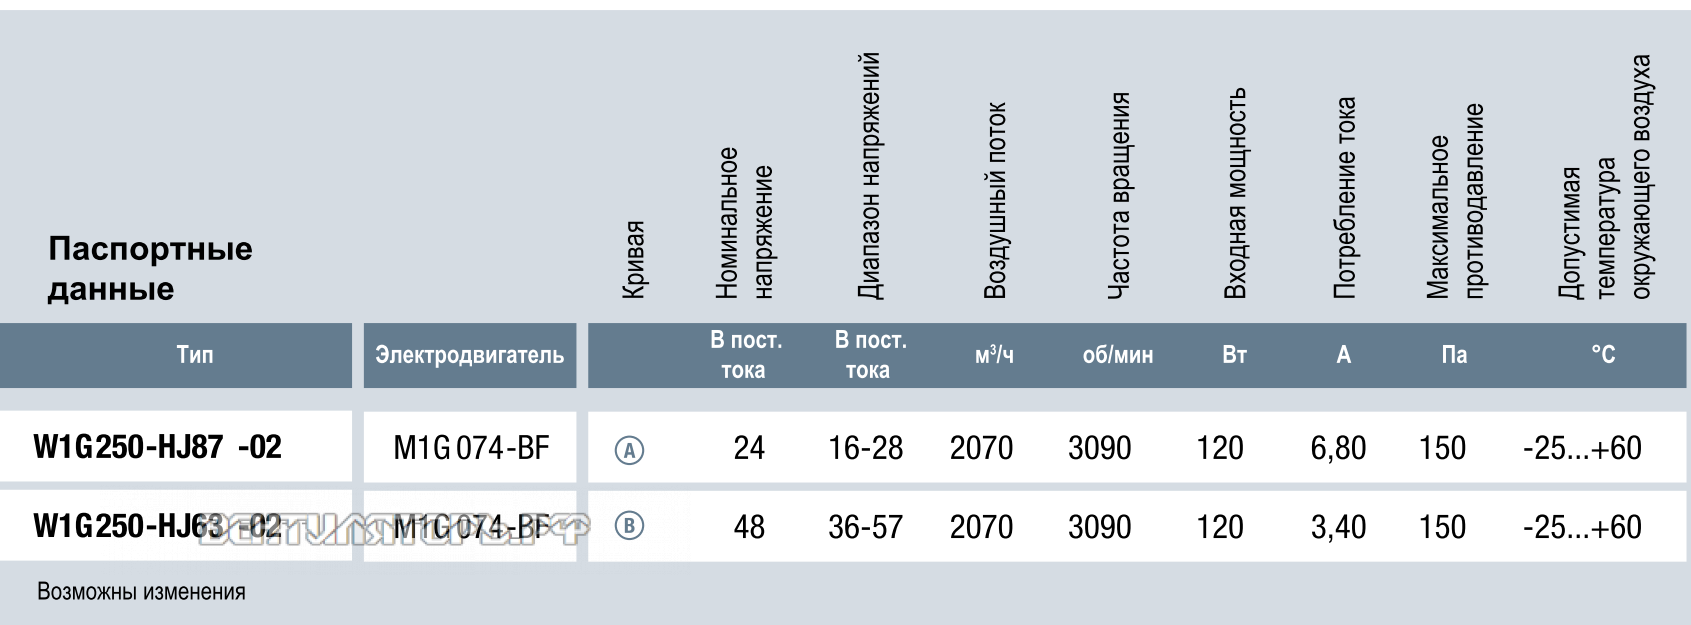Screen dimensions: 1691x625
Task: Click the об/мин unit header
Action: click(x=1118, y=355)
